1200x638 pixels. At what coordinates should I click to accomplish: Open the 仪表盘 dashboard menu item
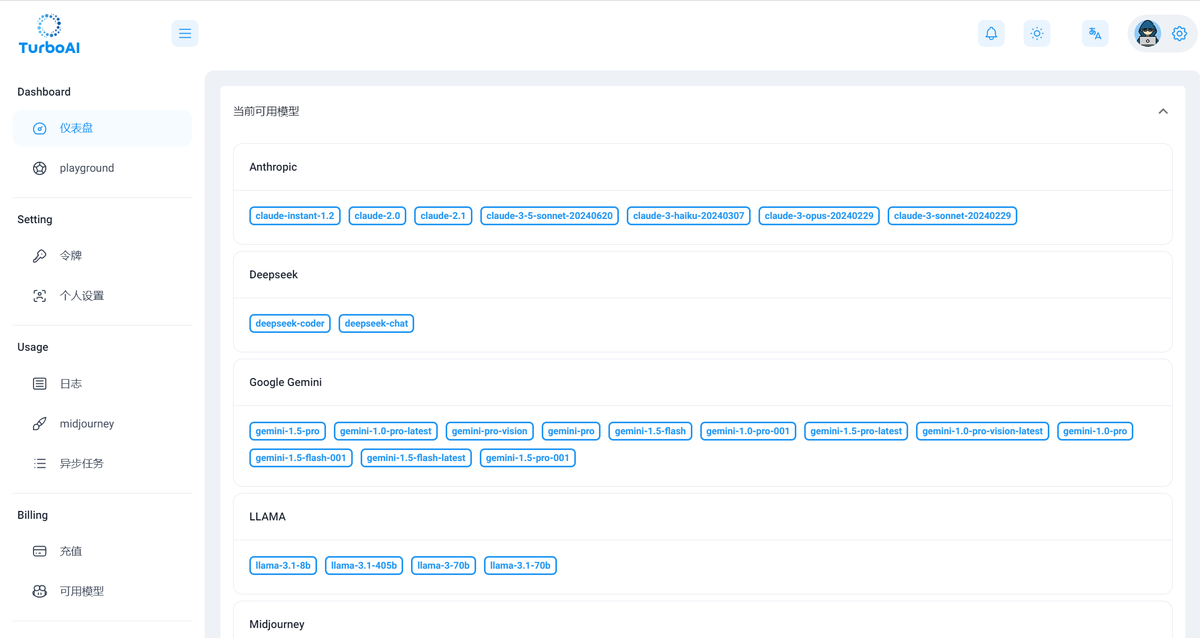102,128
